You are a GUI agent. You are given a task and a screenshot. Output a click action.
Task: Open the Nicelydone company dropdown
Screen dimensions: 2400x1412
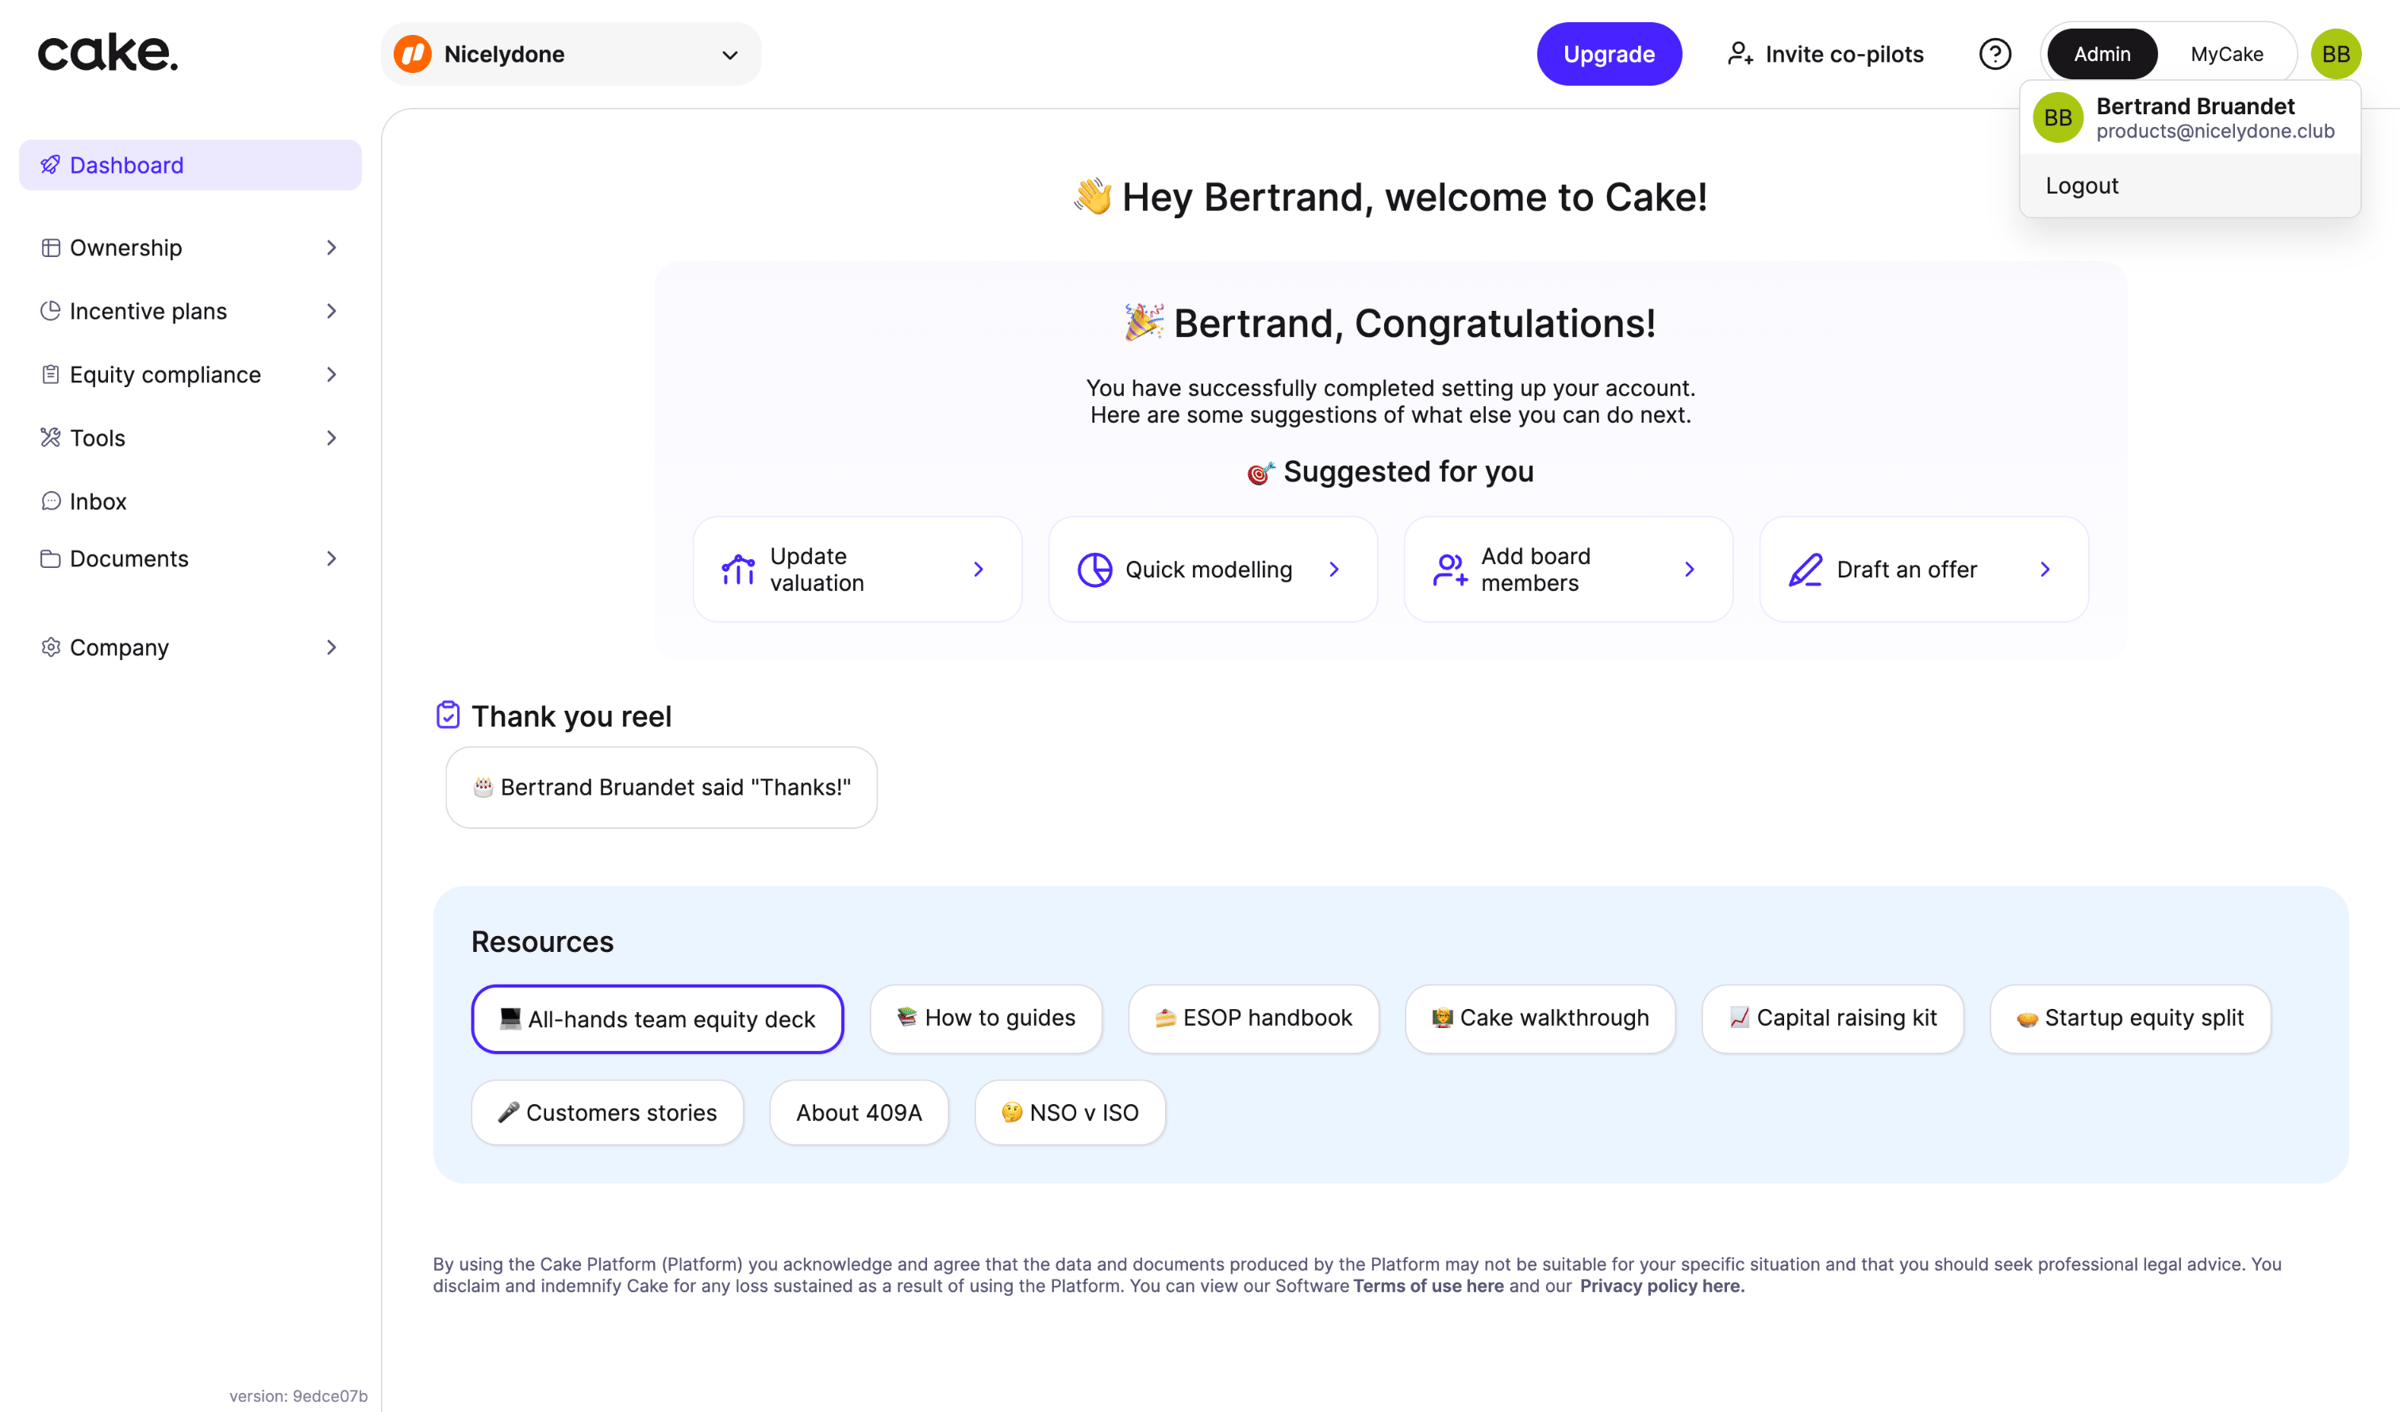coord(571,54)
